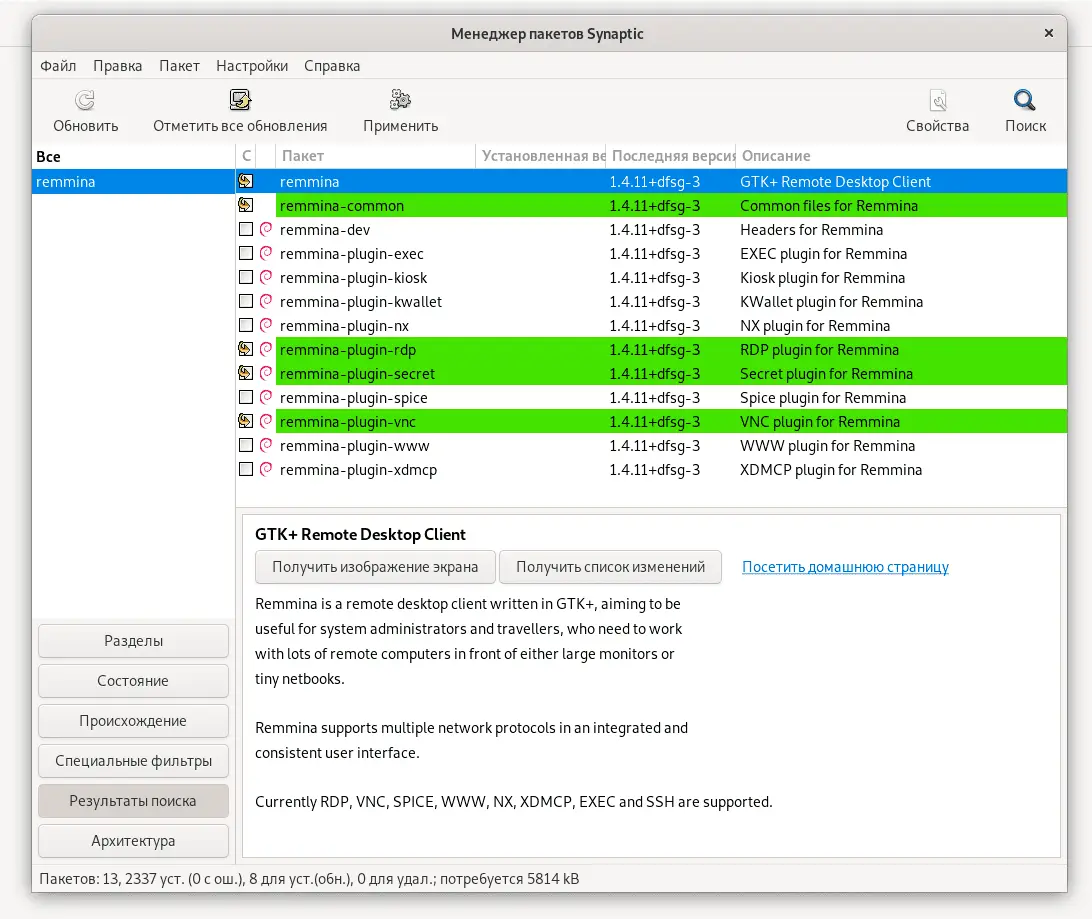Open the Пакет menu
Viewport: 1092px width, 919px height.
[179, 65]
